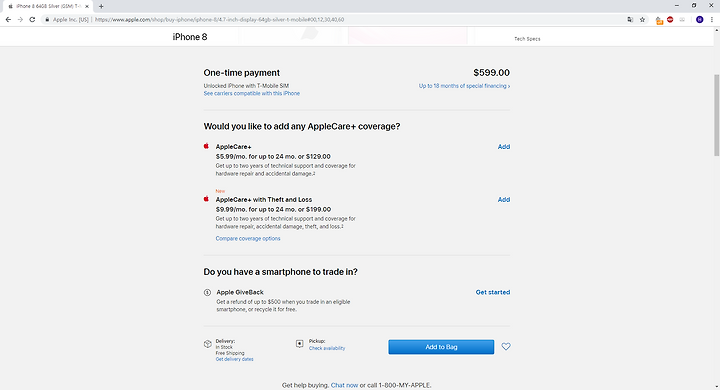Get started with Apple GiveBack
This screenshot has height=390, width=720.
coord(493,292)
